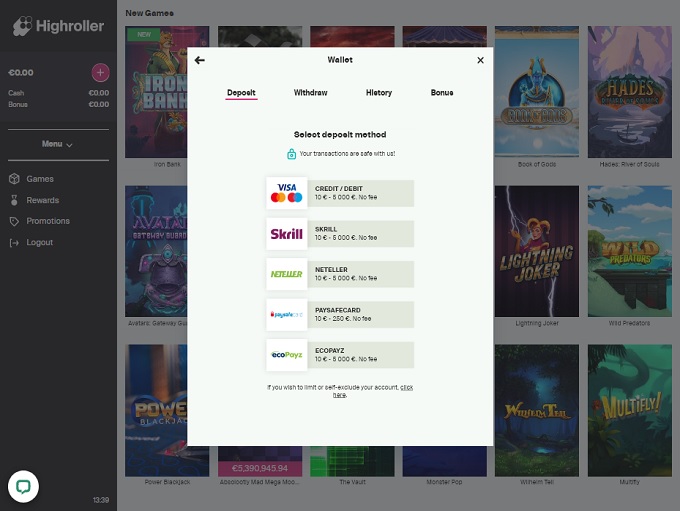Click Logout in the sidebar

click(x=40, y=243)
